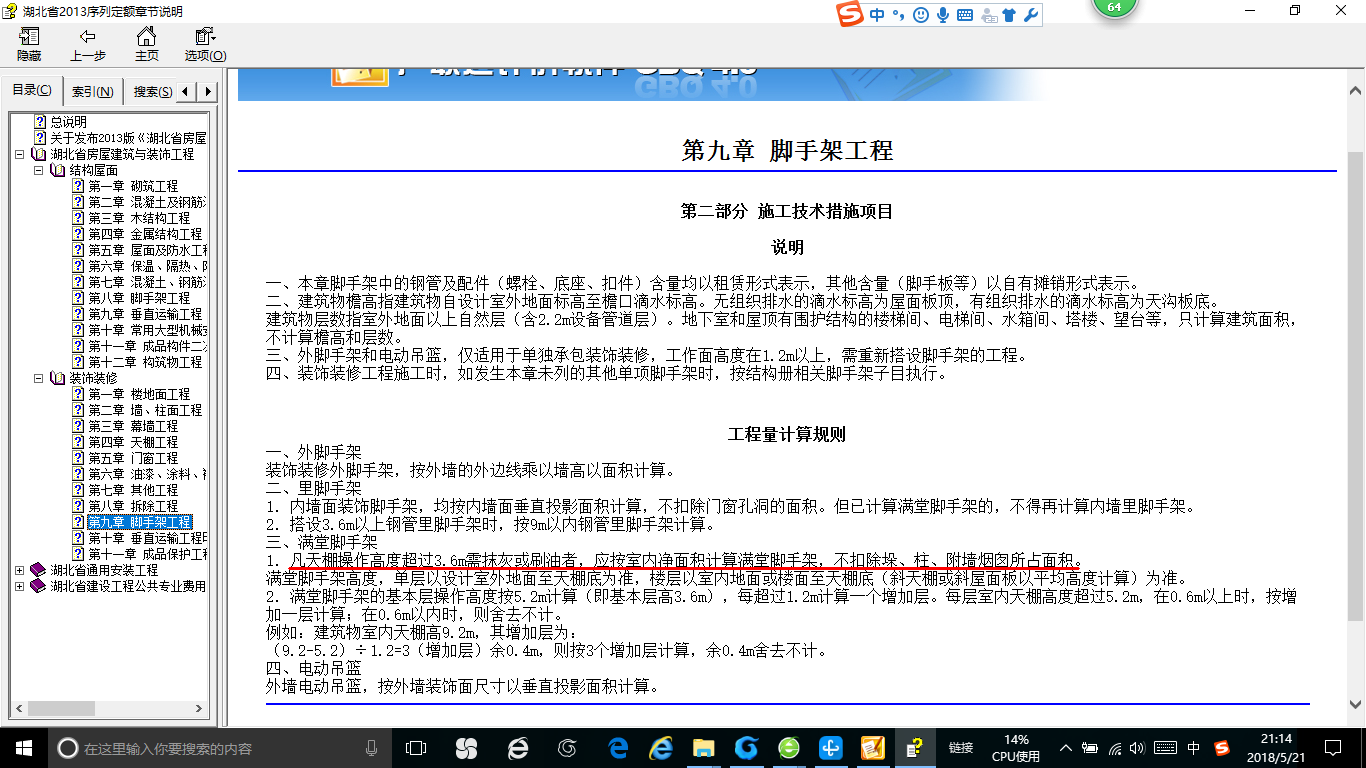Toggle Sogou 中 Chinese/English mode
The image size is (1366, 768).
tap(877, 15)
